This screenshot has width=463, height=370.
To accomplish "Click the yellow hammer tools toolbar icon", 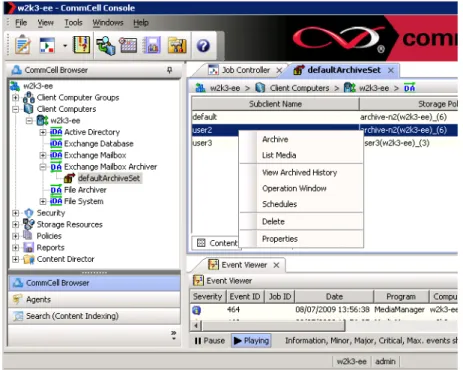I will (177, 45).
